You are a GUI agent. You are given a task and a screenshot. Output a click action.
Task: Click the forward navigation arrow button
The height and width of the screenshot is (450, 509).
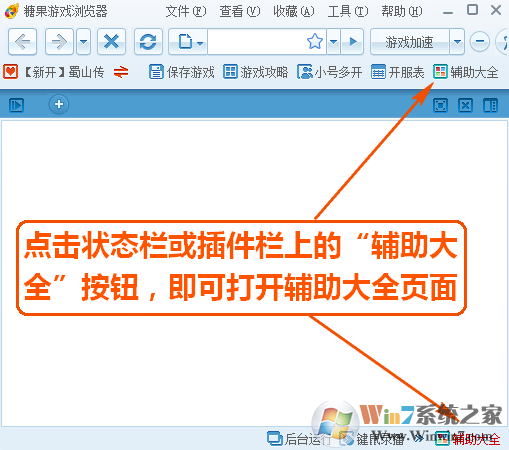tap(59, 42)
